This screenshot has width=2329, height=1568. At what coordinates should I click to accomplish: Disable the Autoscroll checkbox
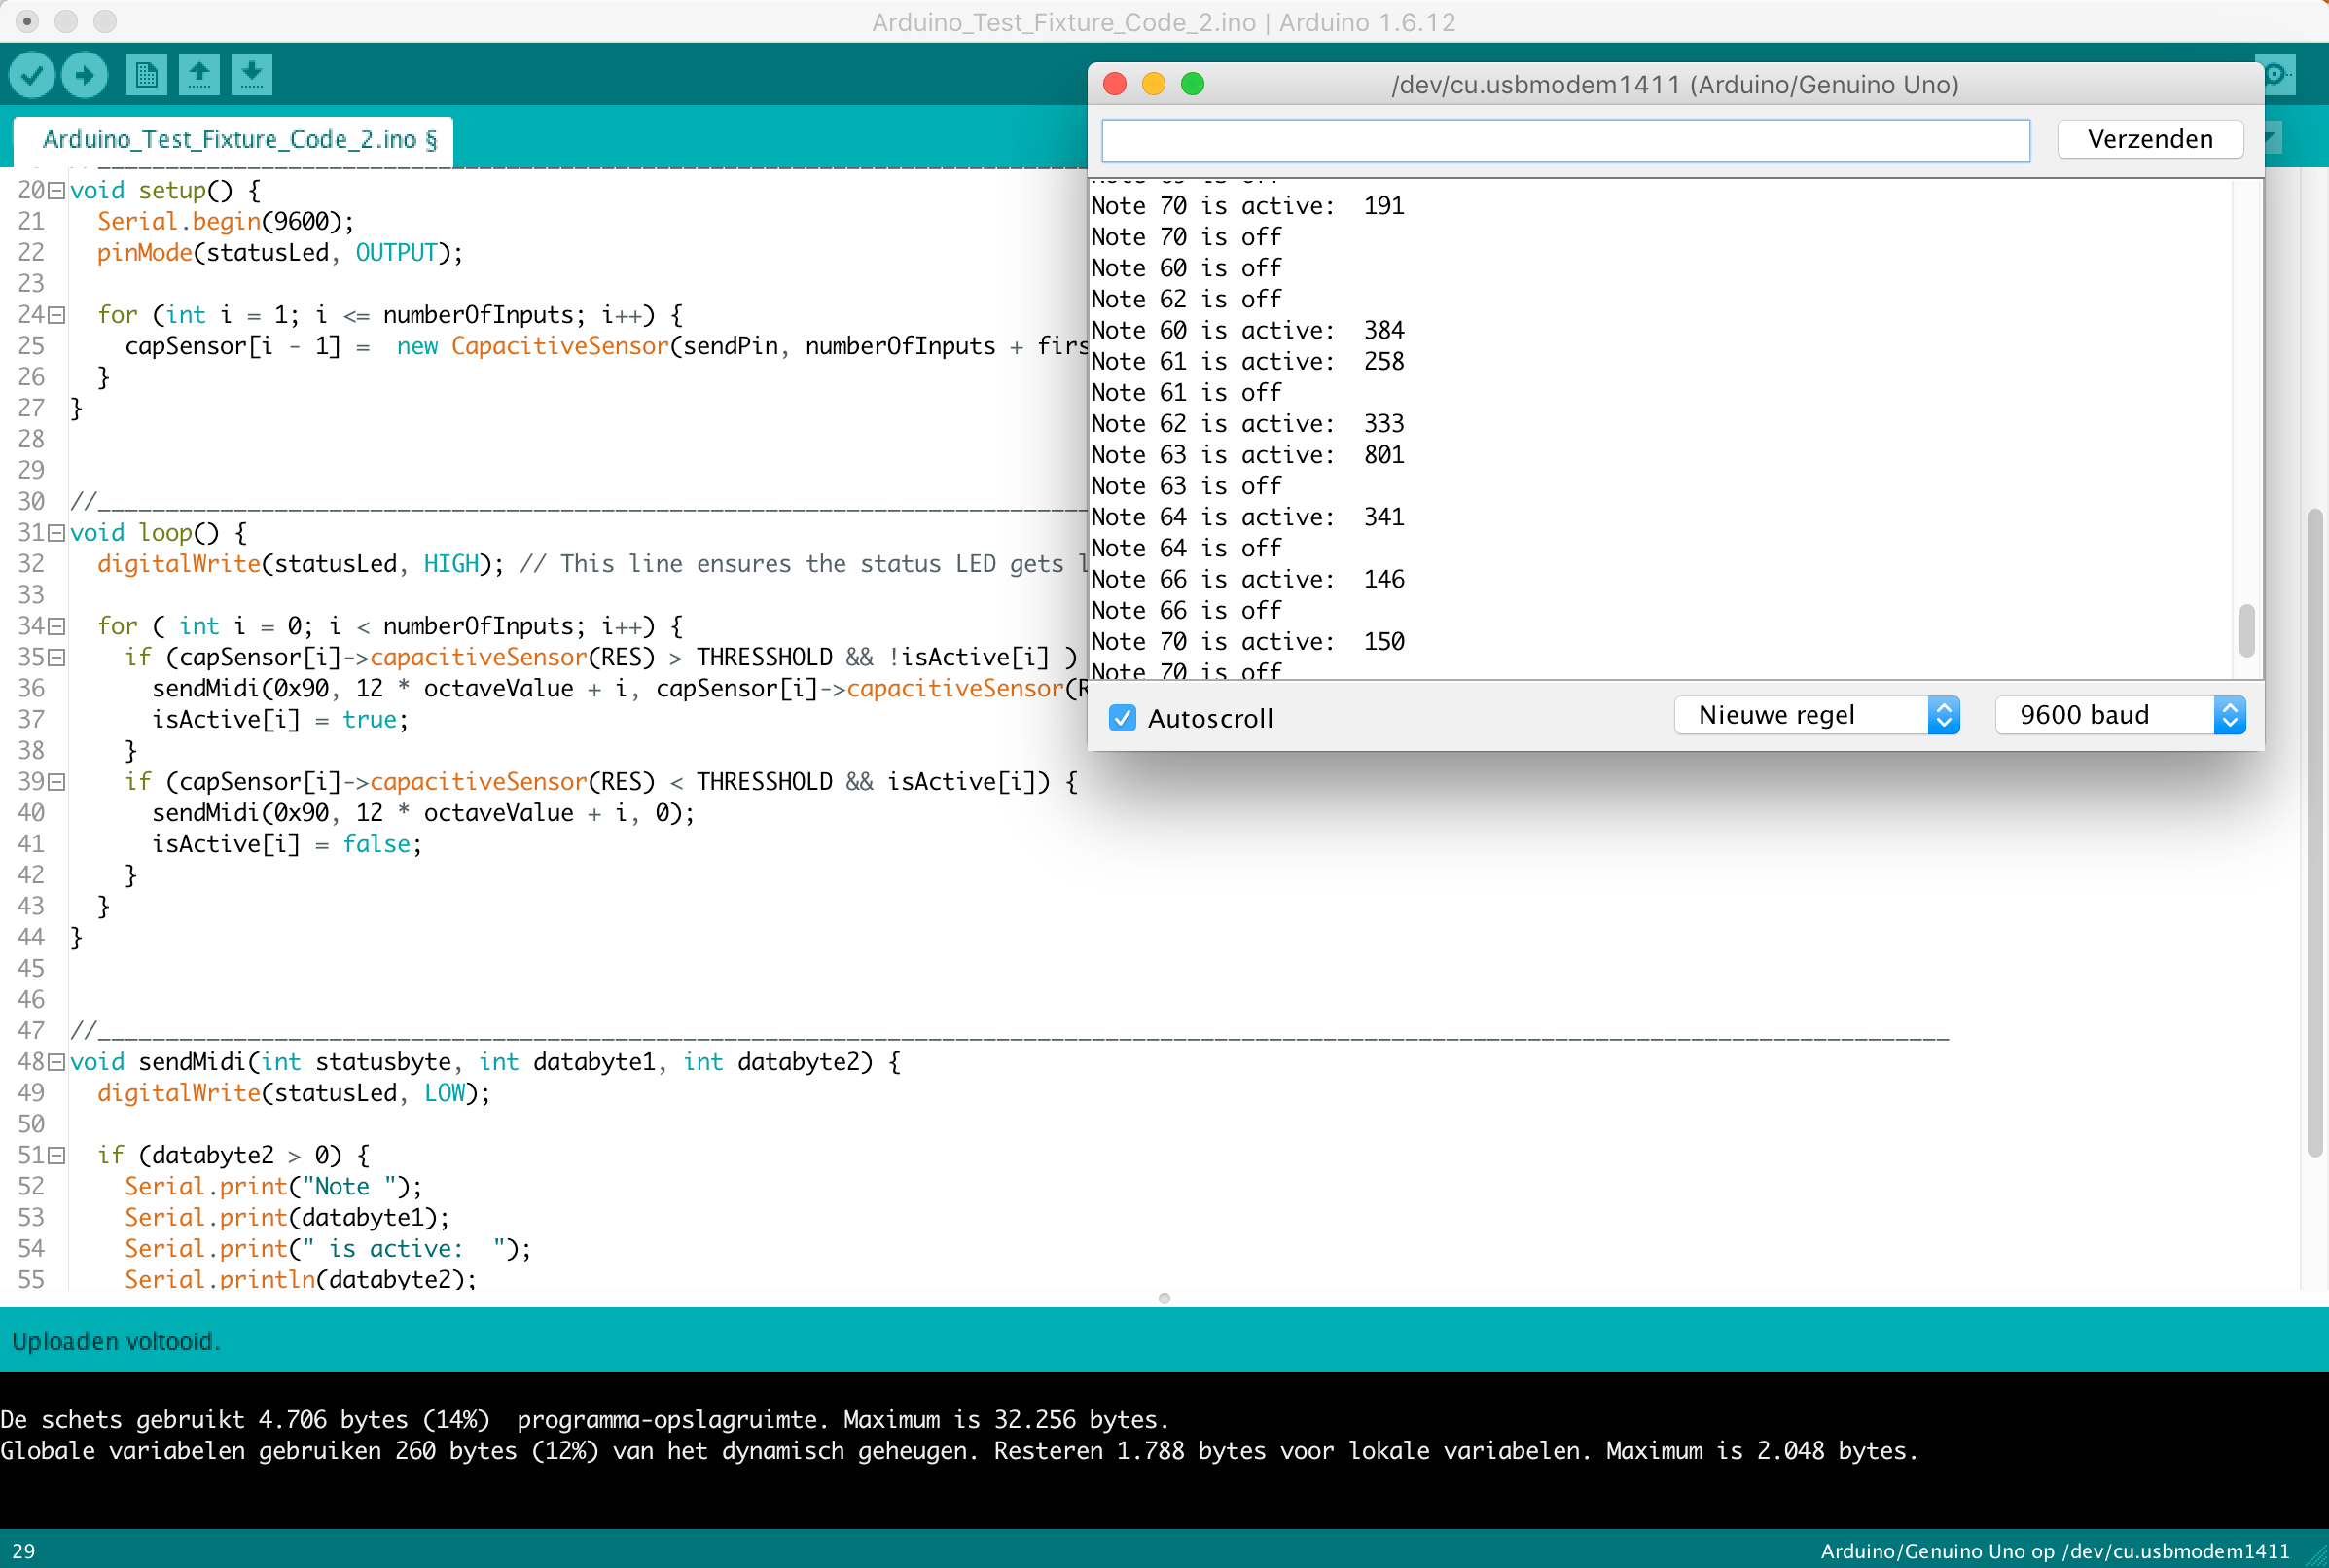[x=1122, y=718]
